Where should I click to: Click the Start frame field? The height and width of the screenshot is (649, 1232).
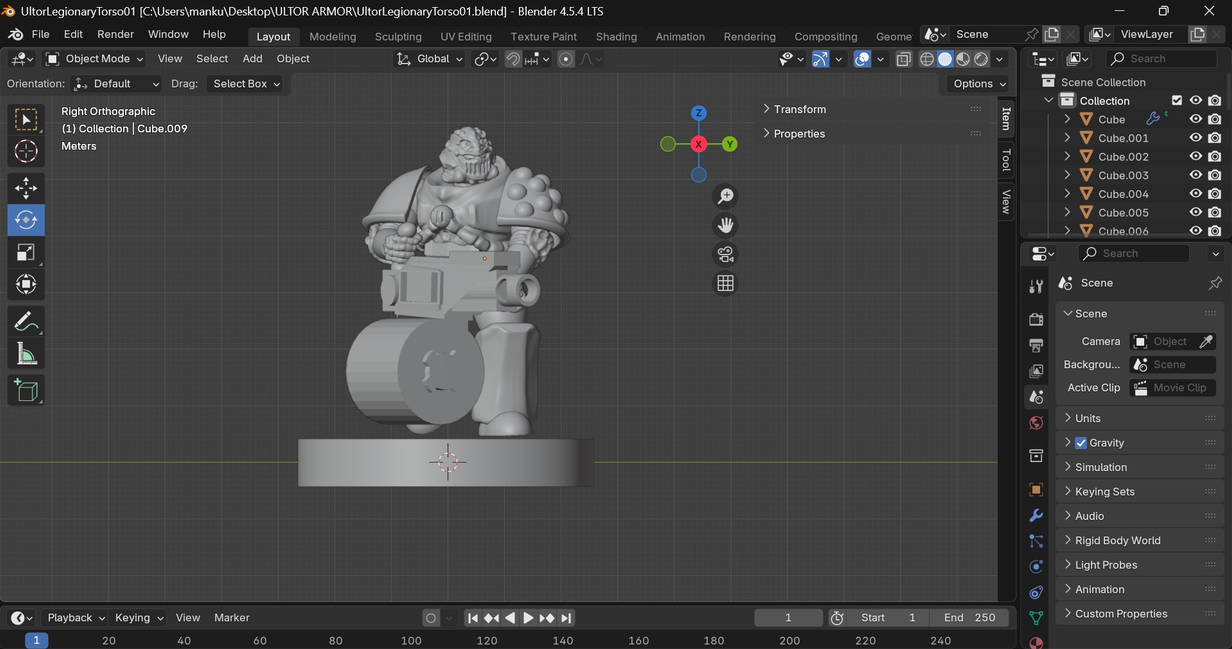coord(888,618)
